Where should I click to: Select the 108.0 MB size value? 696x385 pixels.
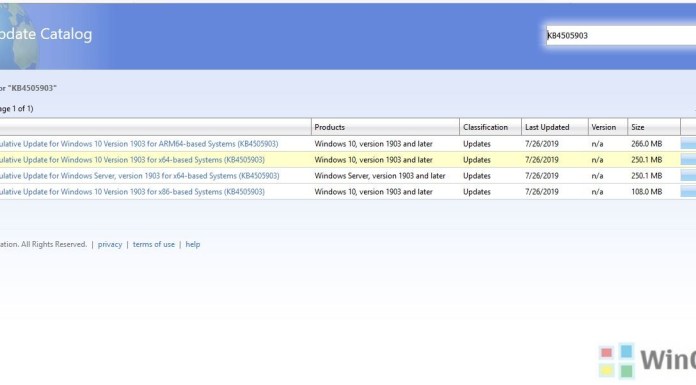pyautogui.click(x=646, y=192)
